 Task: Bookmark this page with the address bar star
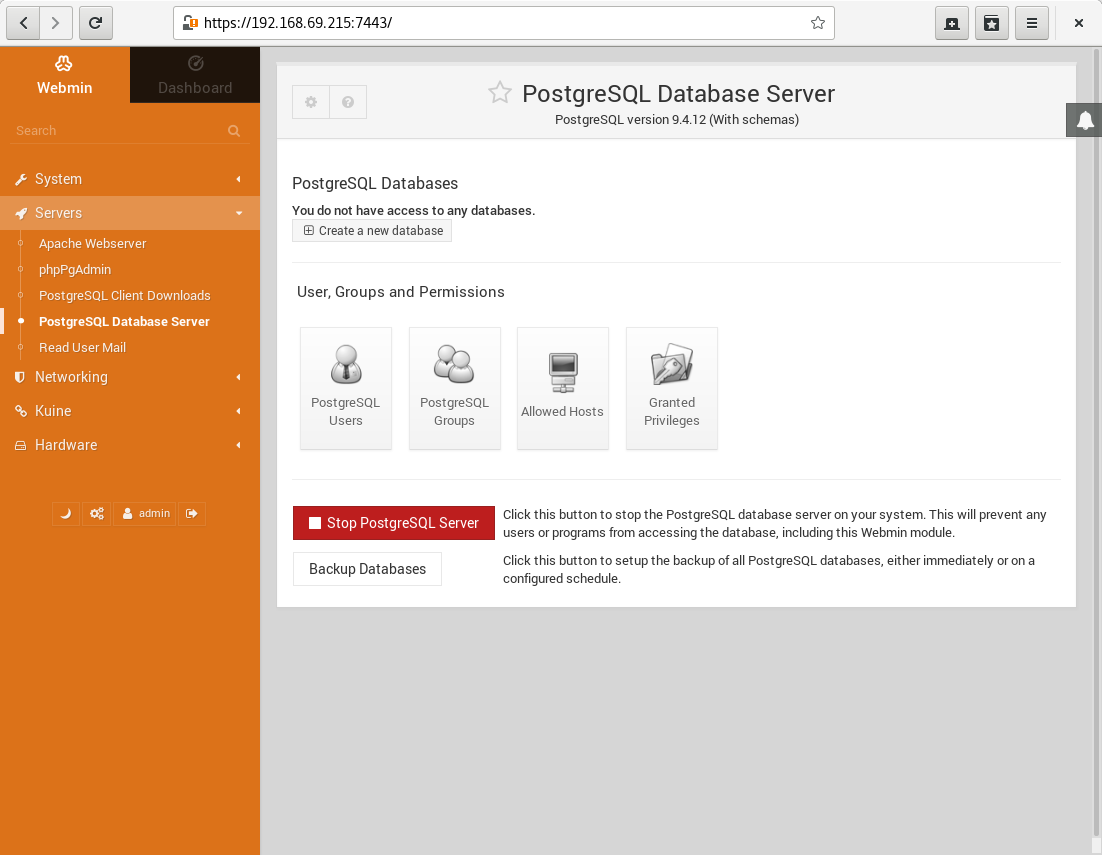click(x=817, y=23)
